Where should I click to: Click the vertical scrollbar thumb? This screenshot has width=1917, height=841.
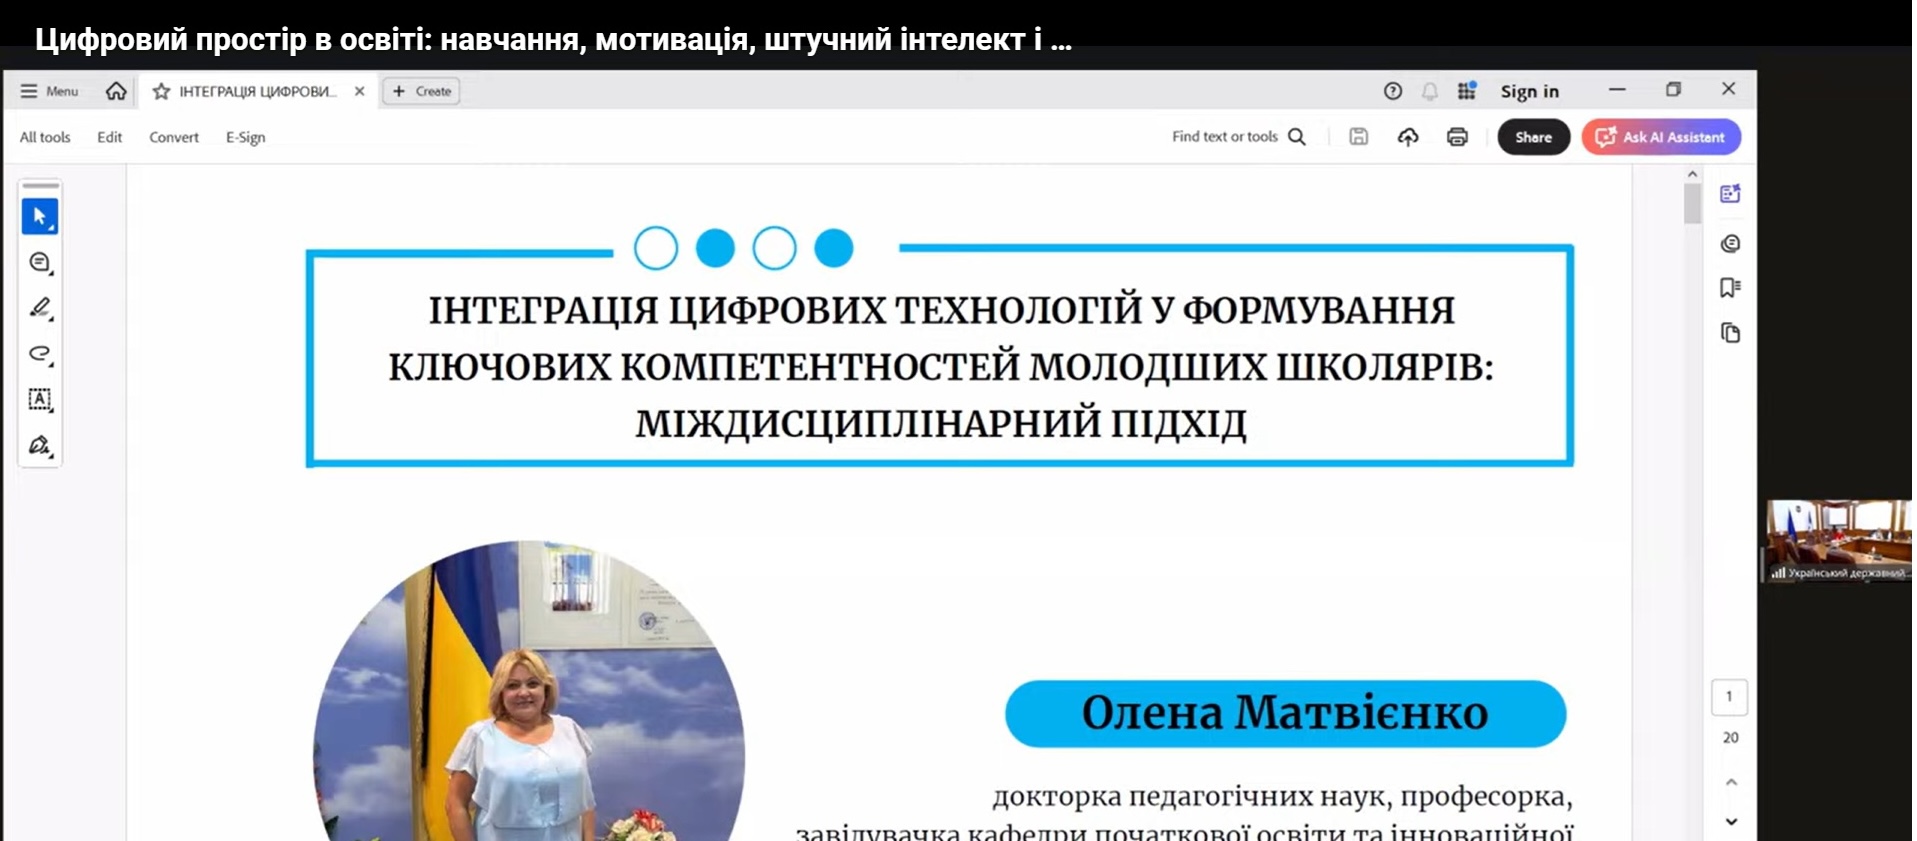point(1692,203)
